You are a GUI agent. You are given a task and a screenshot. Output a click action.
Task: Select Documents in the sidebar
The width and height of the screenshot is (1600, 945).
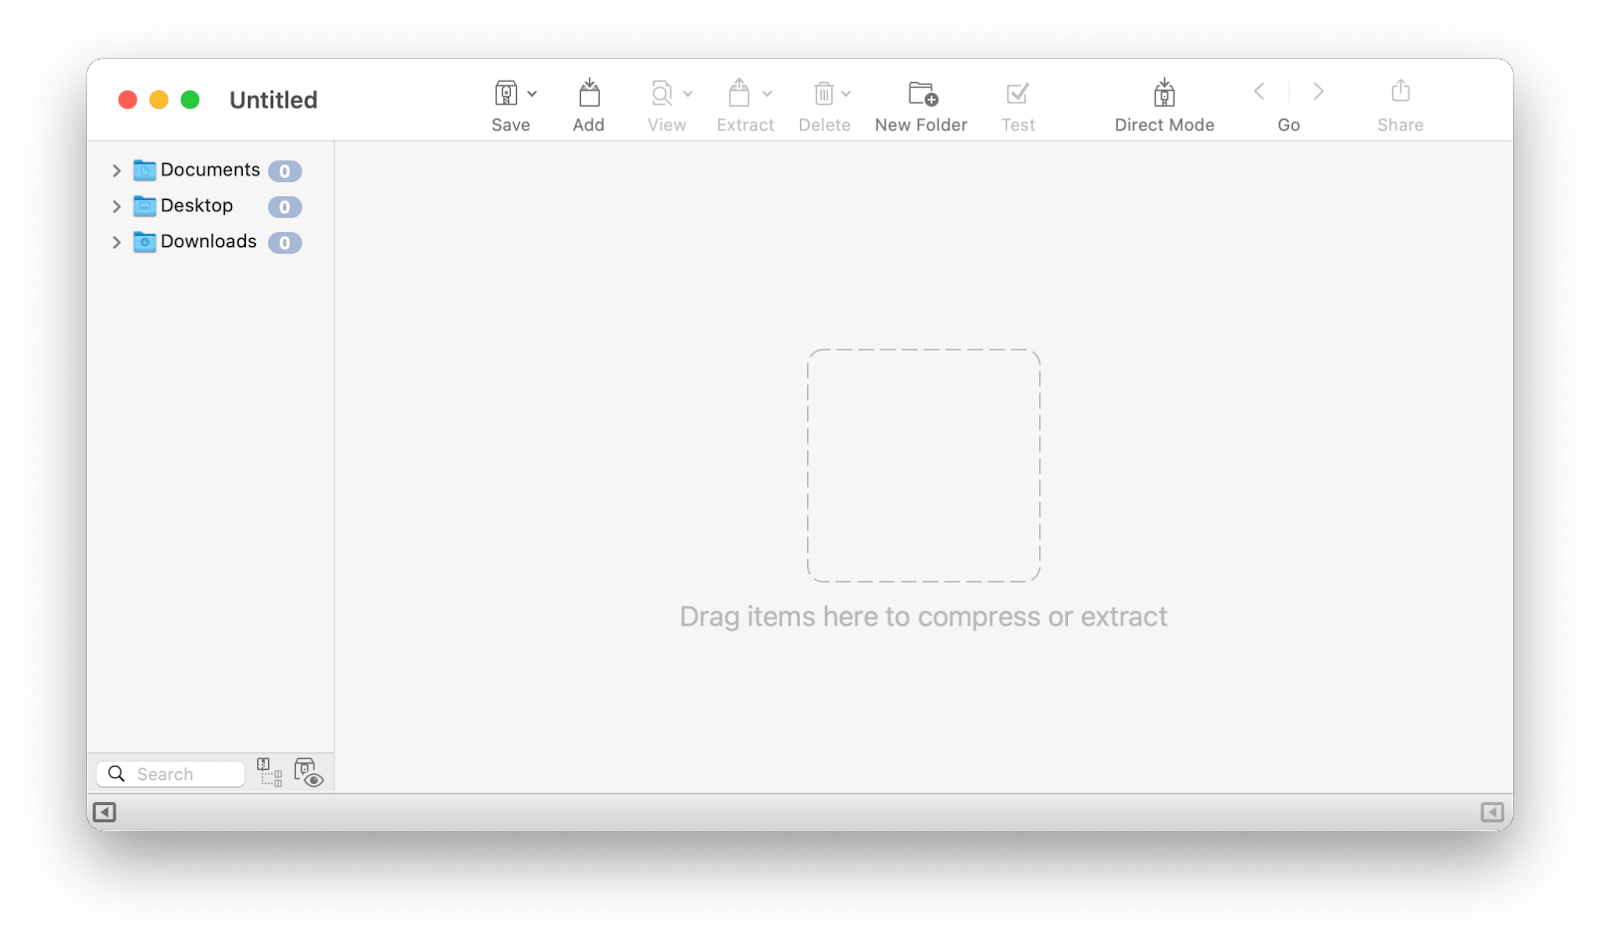coord(210,170)
